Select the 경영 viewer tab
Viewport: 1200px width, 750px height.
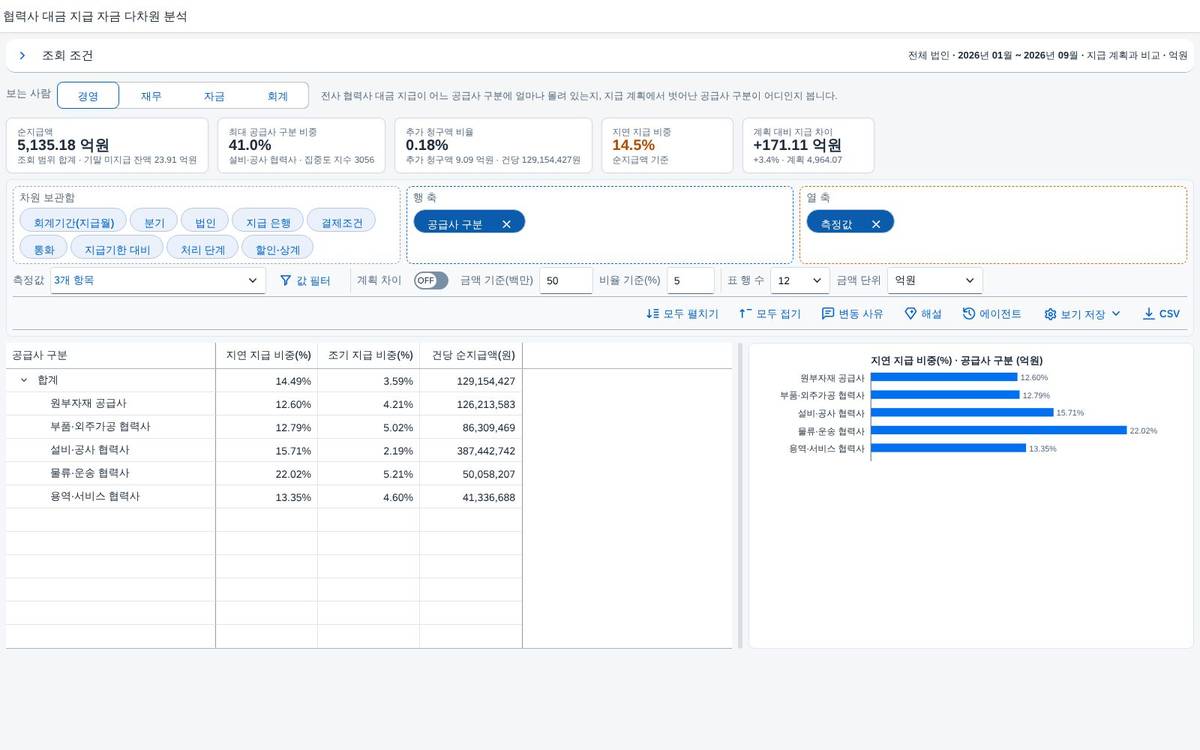click(88, 96)
